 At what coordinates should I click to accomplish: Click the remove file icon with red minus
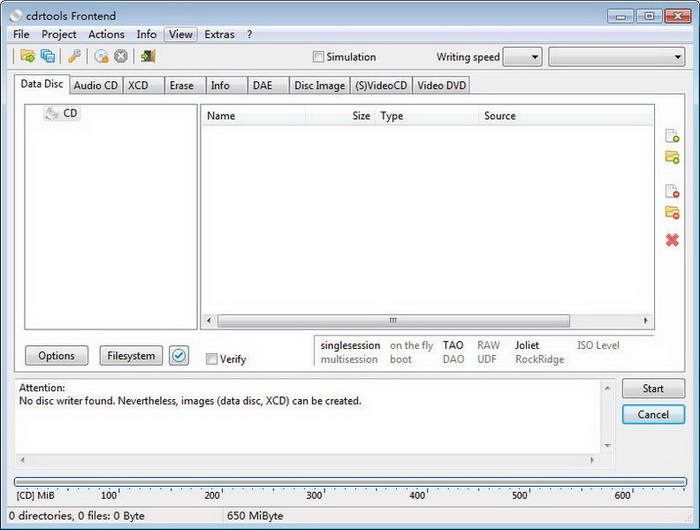point(672,191)
